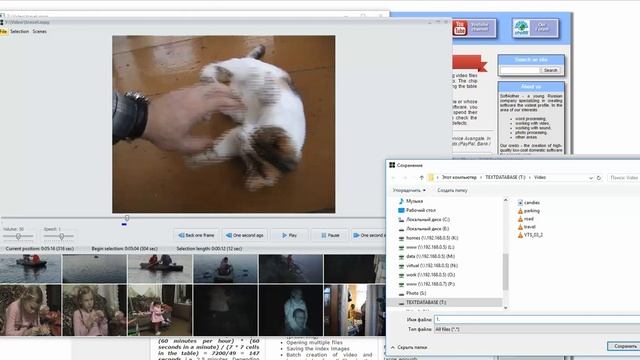Click the 'Имя файла' filename field

tap(537, 320)
